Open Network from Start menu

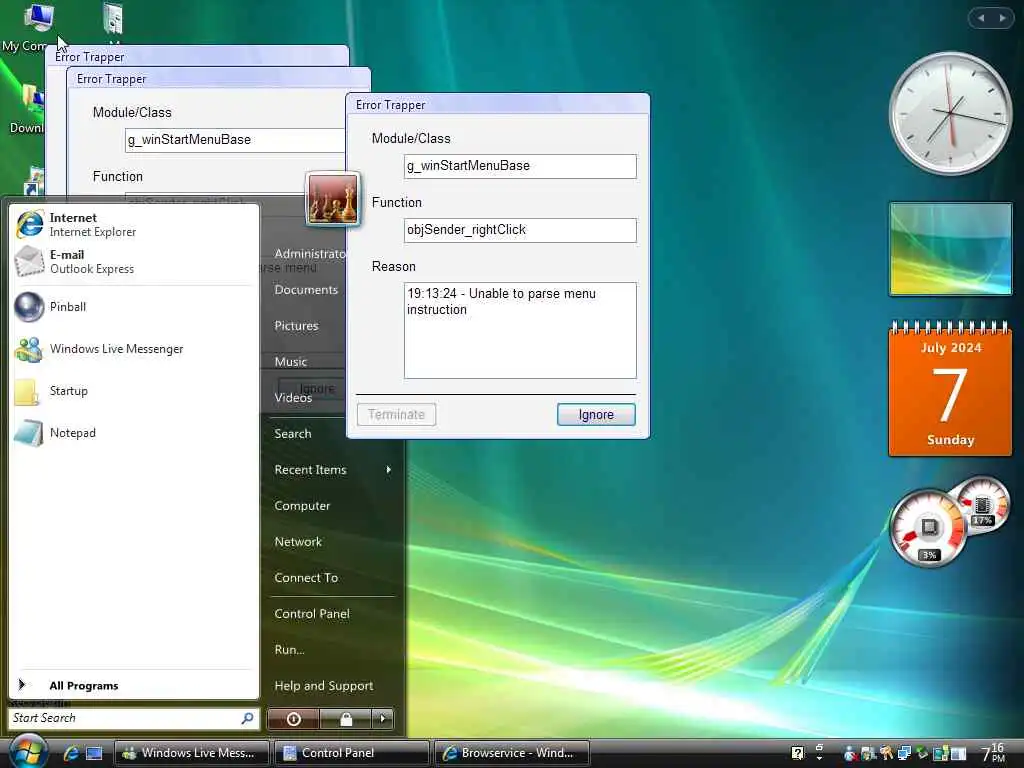(298, 541)
